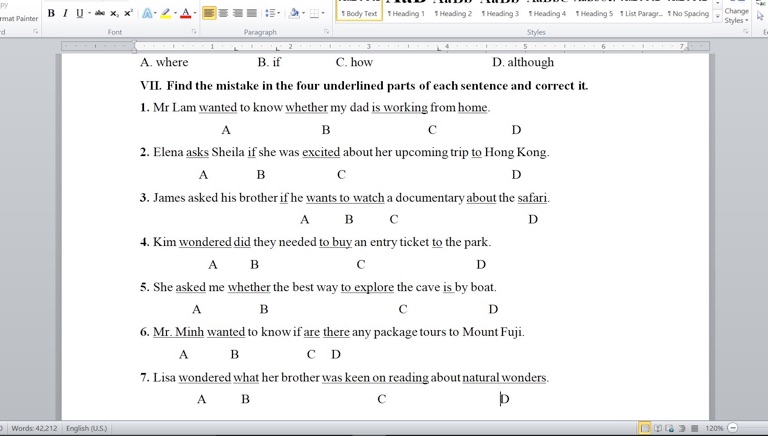Expand the styles gallery More arrow

[x=718, y=17]
